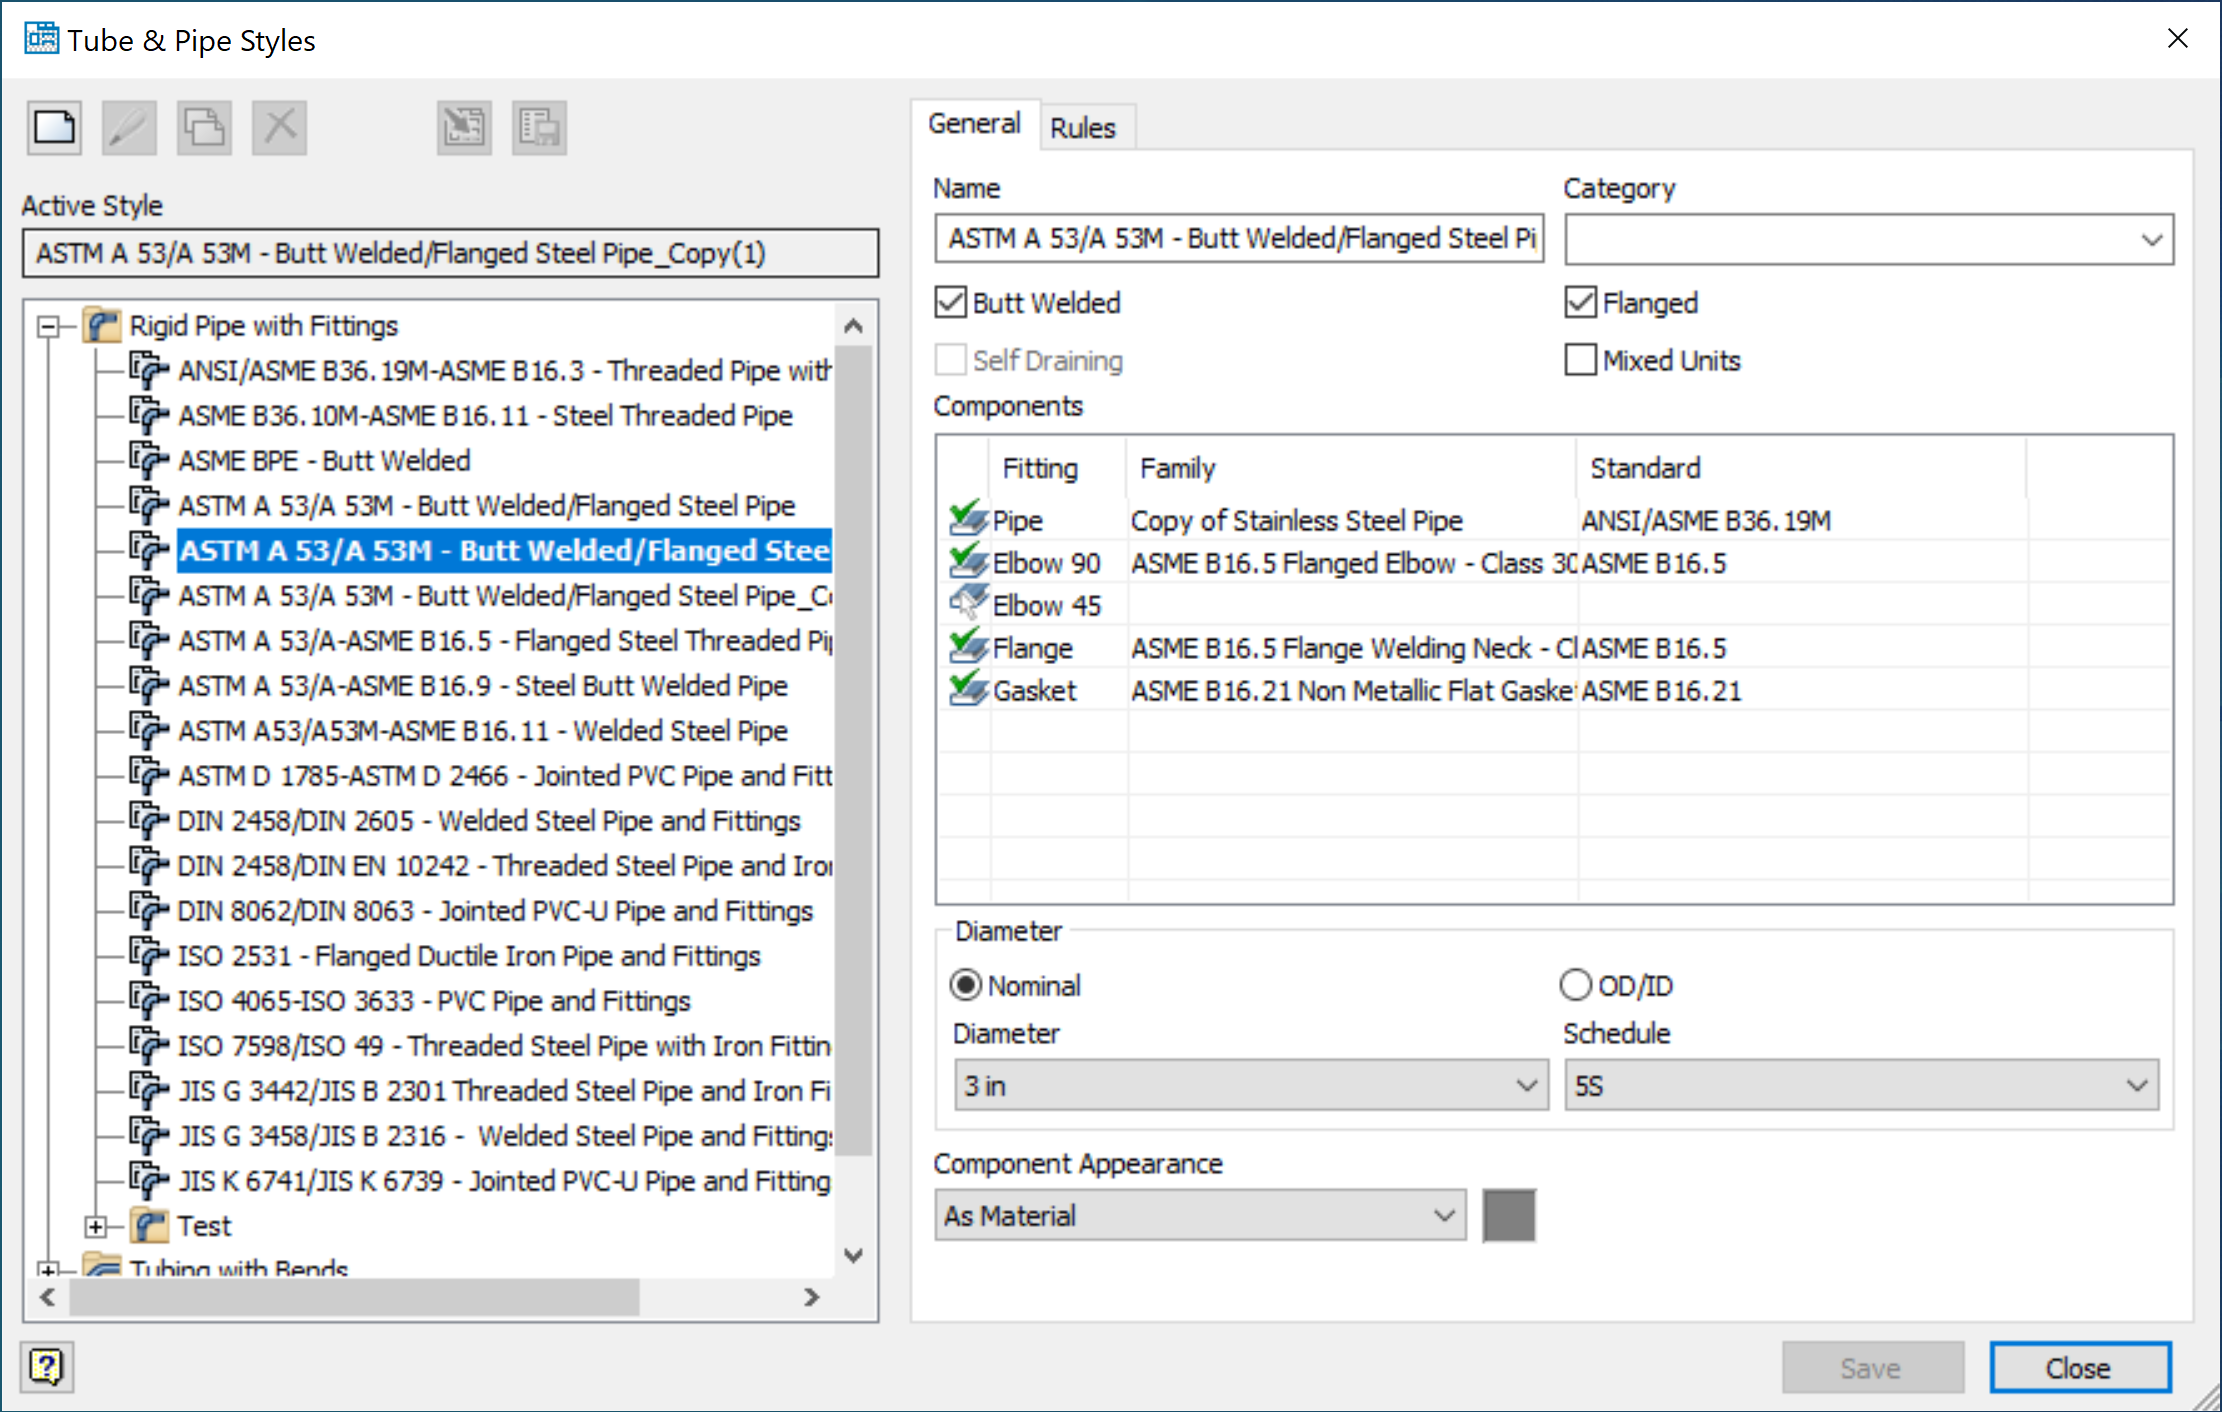The height and width of the screenshot is (1412, 2222).
Task: Create a new tube and pipe style
Action: click(53, 127)
